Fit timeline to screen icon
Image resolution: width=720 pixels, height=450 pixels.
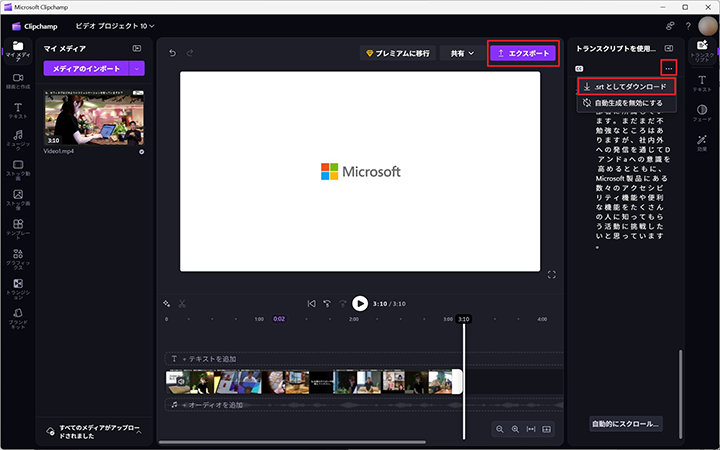point(531,429)
